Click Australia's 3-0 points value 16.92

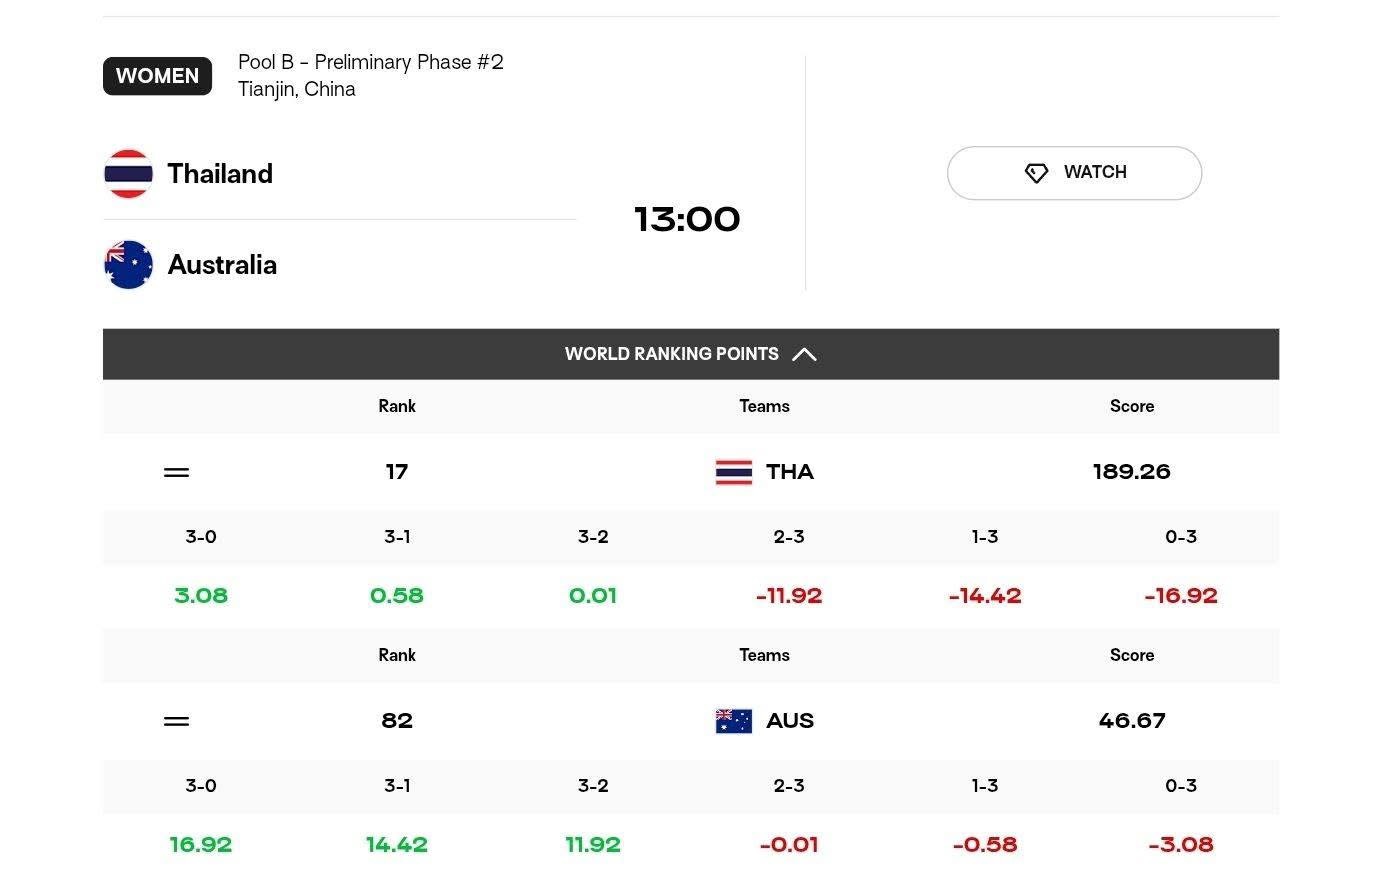[x=201, y=845]
